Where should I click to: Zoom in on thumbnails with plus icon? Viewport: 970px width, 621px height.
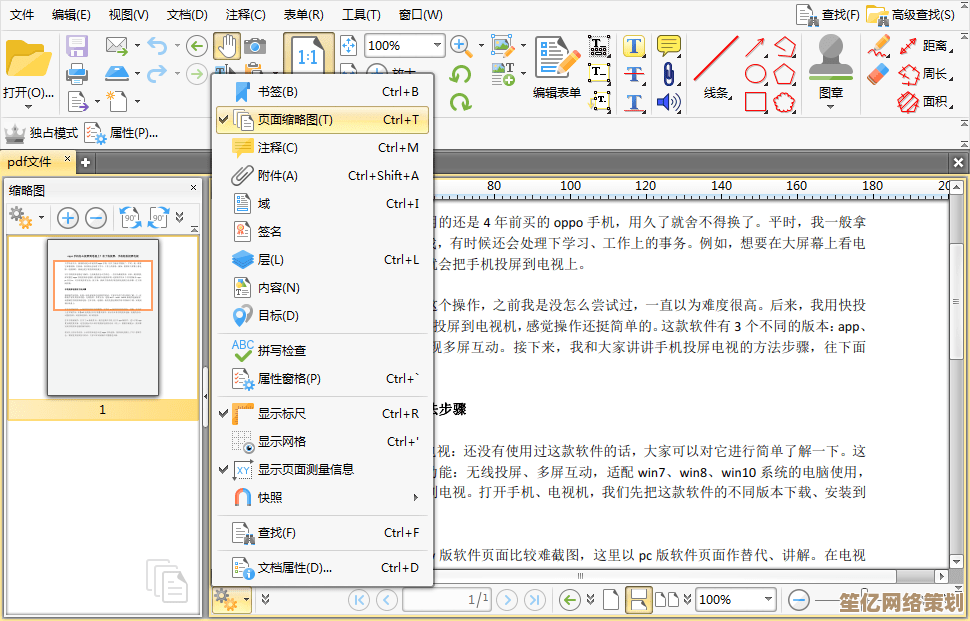click(x=67, y=217)
